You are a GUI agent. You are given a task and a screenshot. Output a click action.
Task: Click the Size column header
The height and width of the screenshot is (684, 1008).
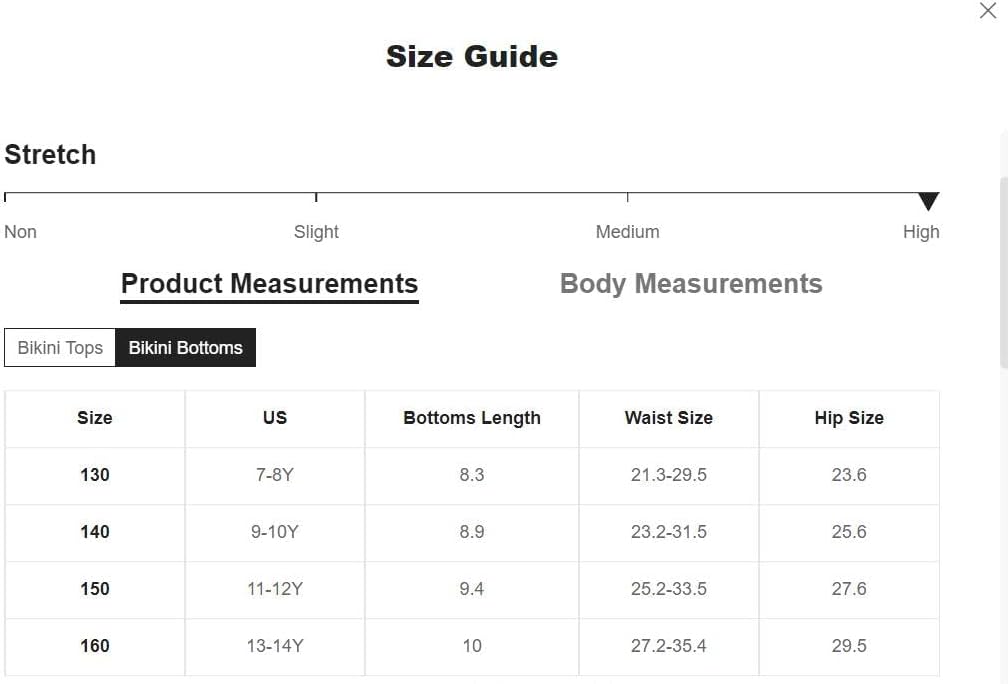coord(95,418)
